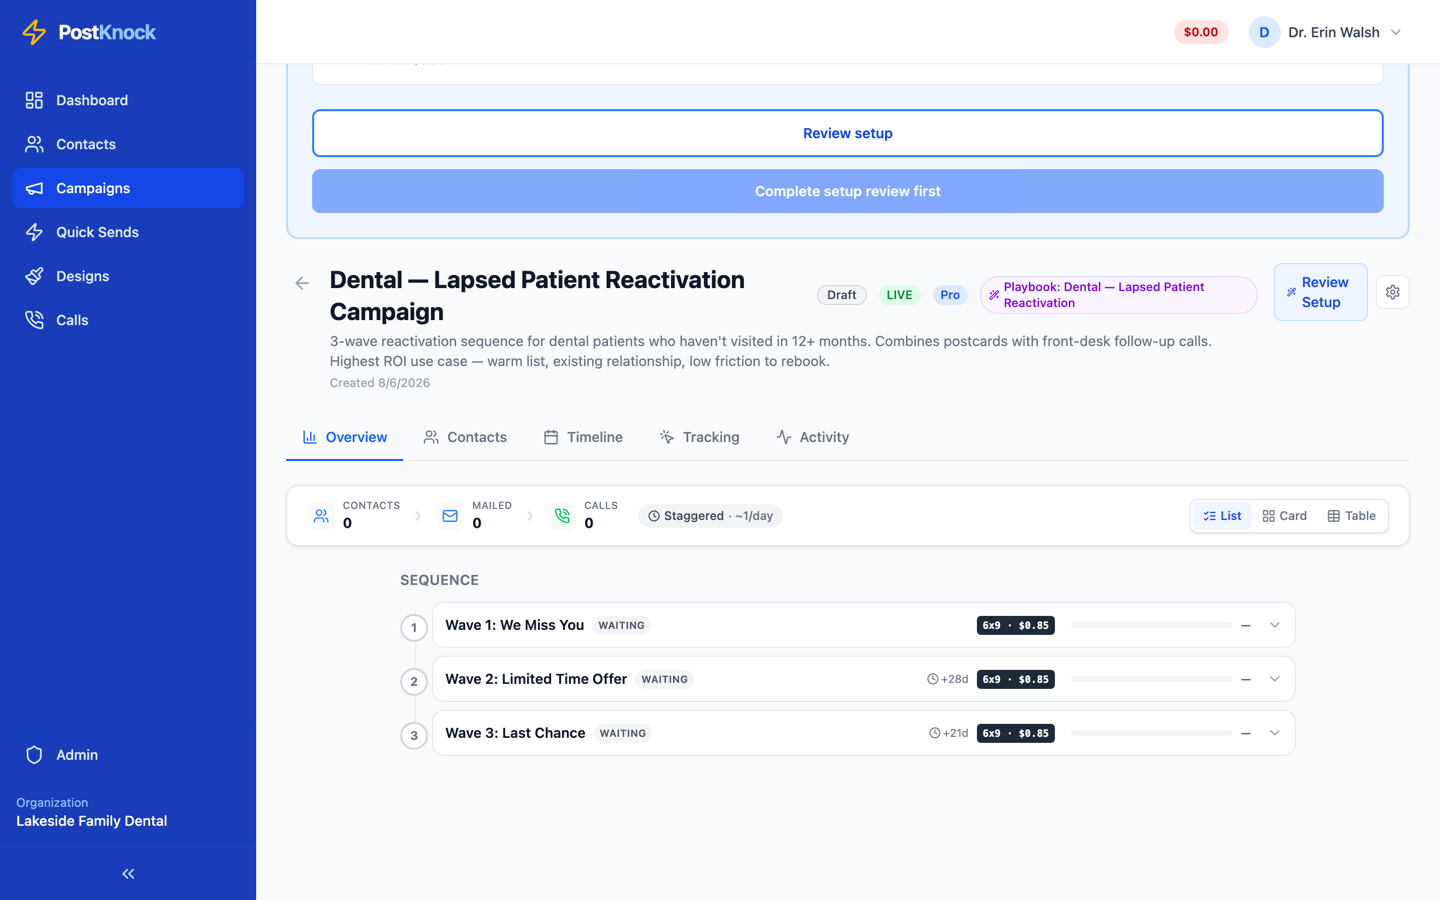Image resolution: width=1440 pixels, height=900 pixels.
Task: Go back using the left arrow icon
Action: 302,283
